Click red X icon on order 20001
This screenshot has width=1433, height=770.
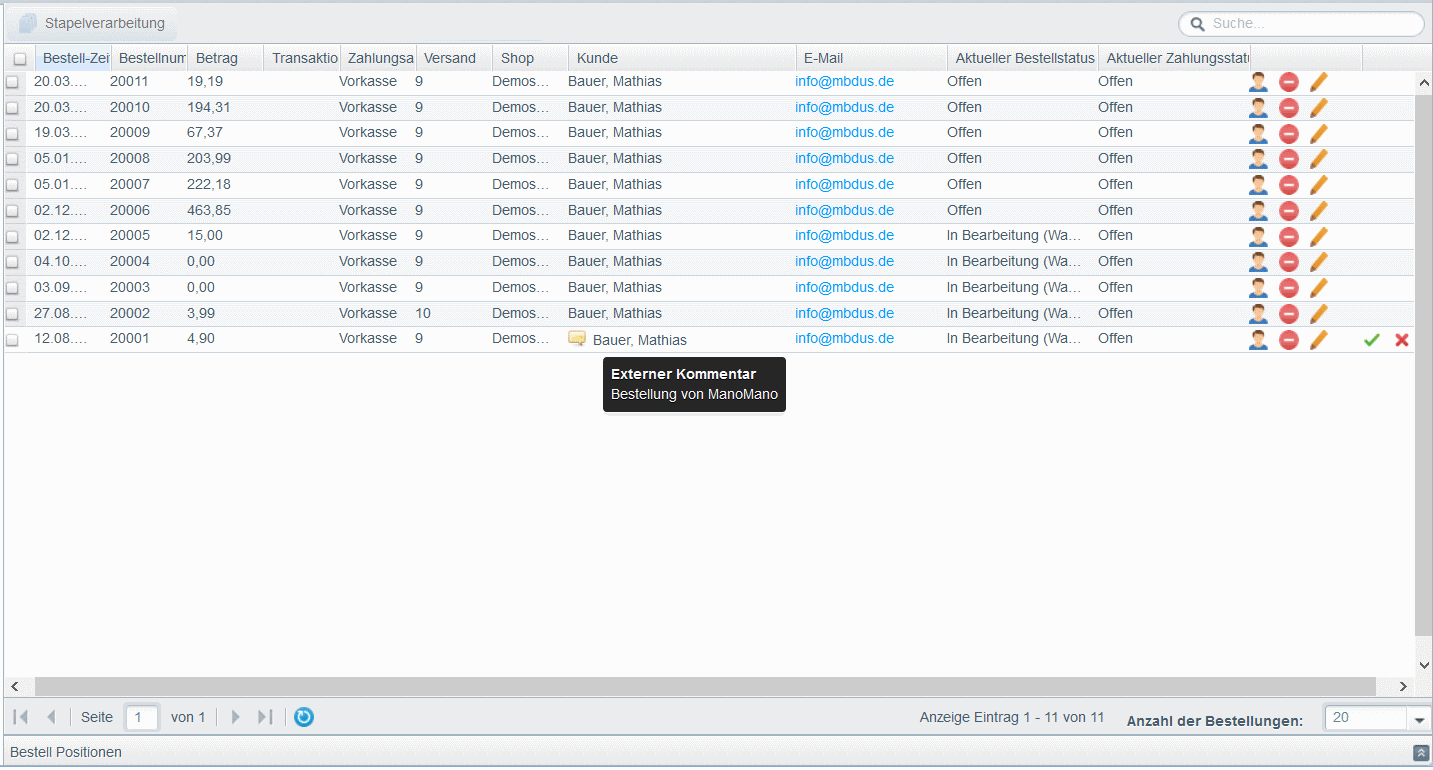(1402, 340)
